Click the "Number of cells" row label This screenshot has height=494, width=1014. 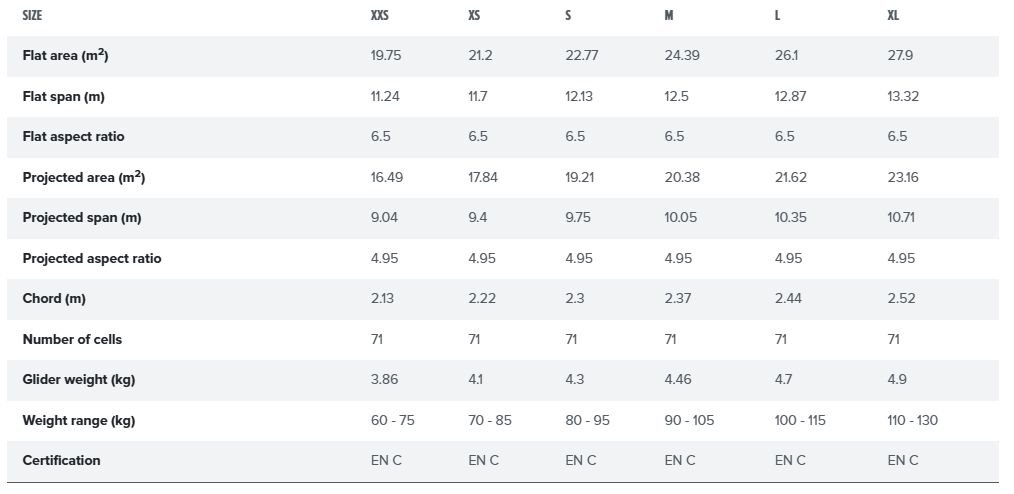coord(72,339)
